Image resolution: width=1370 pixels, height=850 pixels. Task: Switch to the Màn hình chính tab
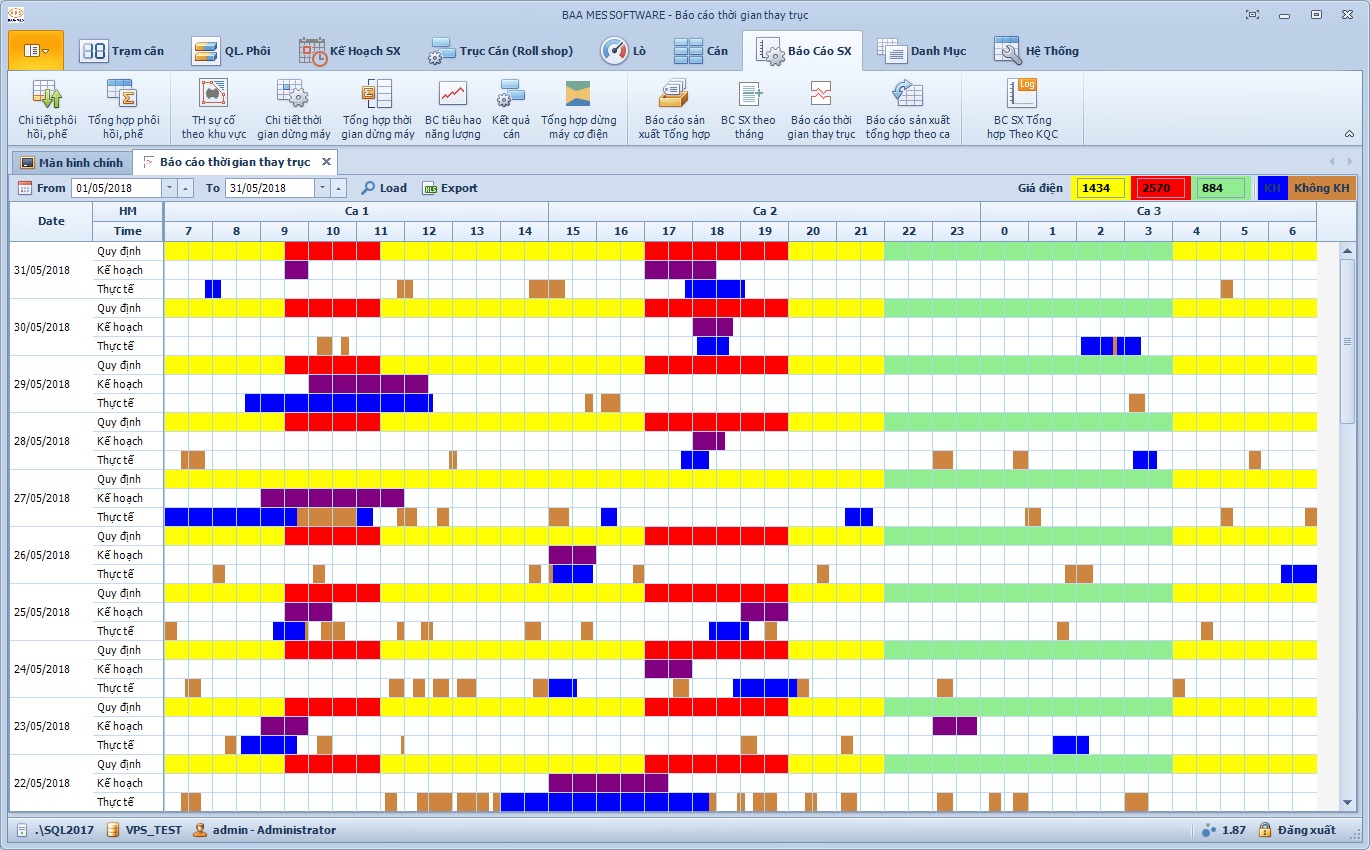tap(72, 162)
